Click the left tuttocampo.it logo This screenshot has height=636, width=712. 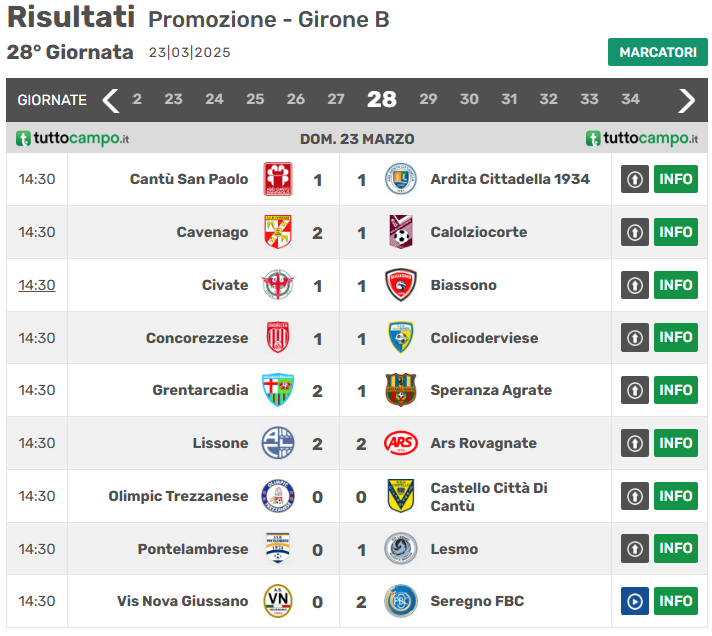click(72, 138)
